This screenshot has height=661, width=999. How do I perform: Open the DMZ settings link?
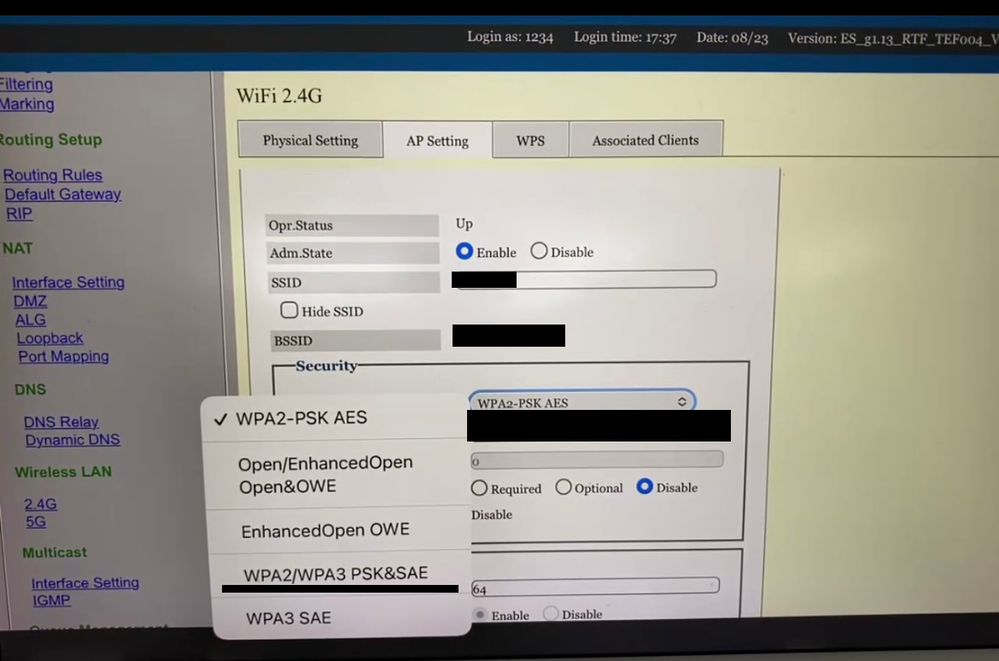coord(30,301)
